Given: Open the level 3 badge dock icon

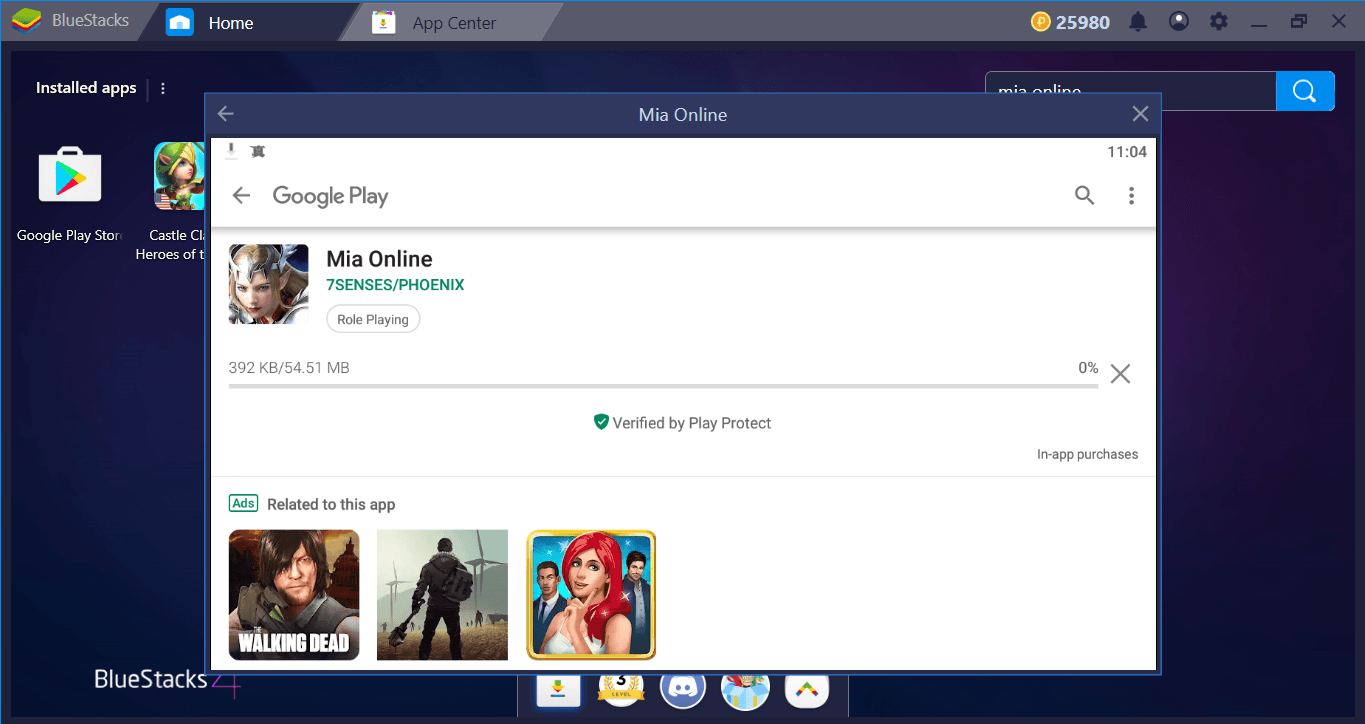Looking at the screenshot, I should click(x=620, y=688).
